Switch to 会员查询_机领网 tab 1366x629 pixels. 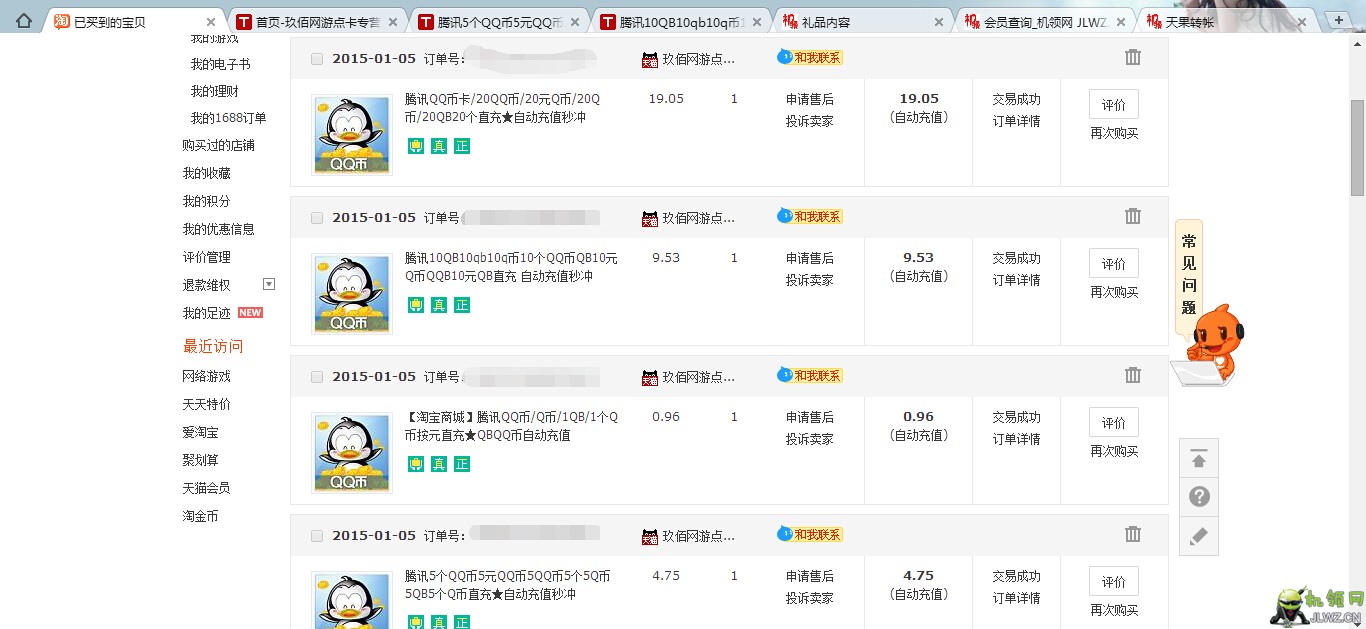(1046, 22)
